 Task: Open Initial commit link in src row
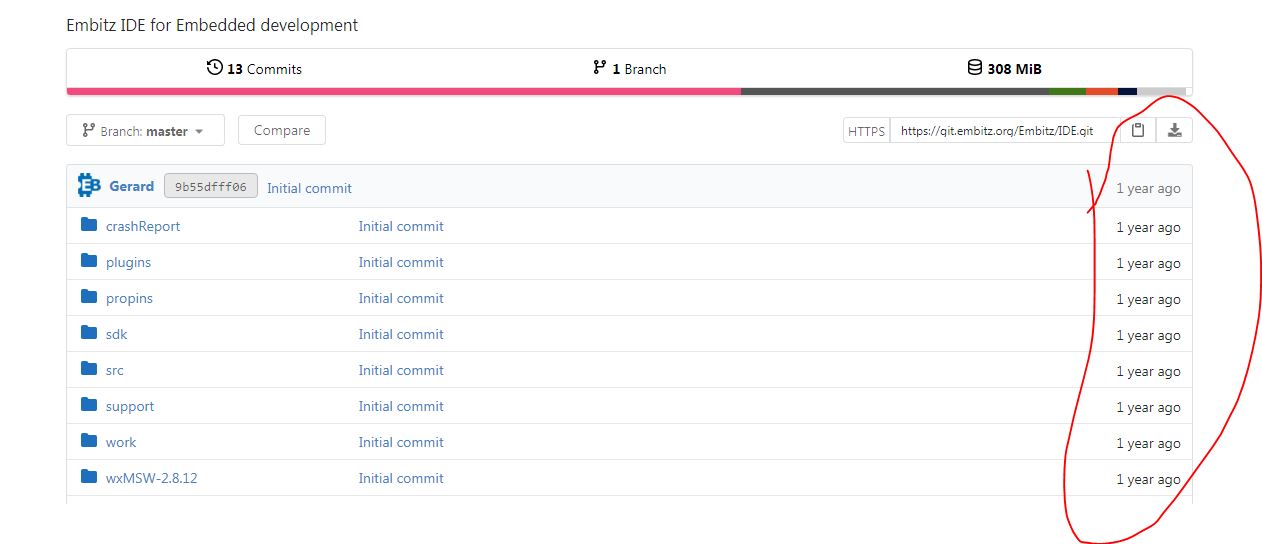tap(401, 370)
